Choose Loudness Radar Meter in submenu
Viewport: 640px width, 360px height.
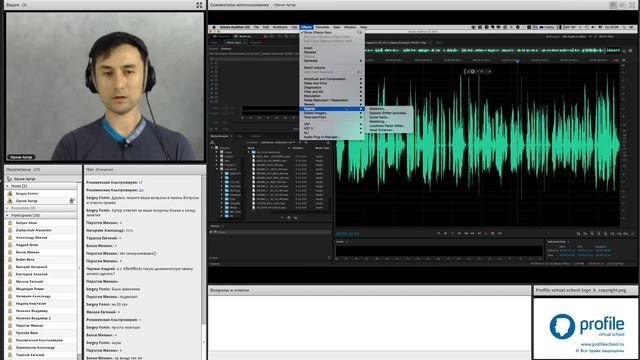(387, 126)
